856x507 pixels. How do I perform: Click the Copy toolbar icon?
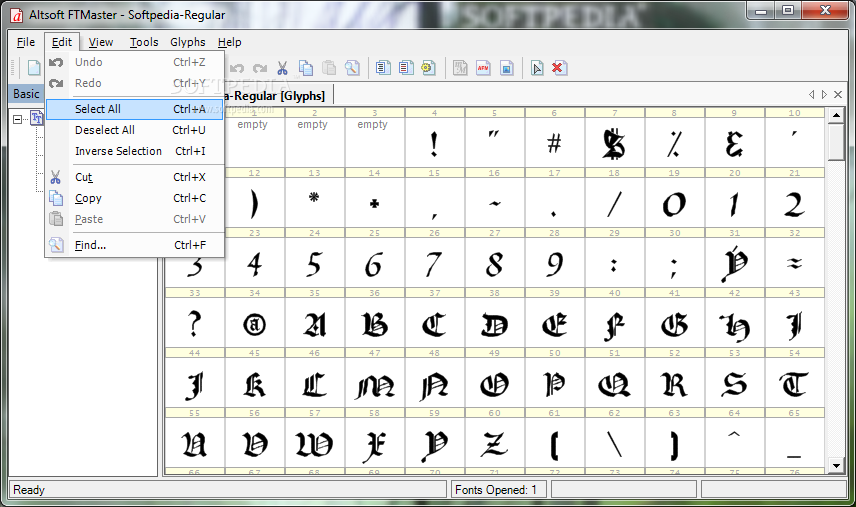(x=306, y=68)
